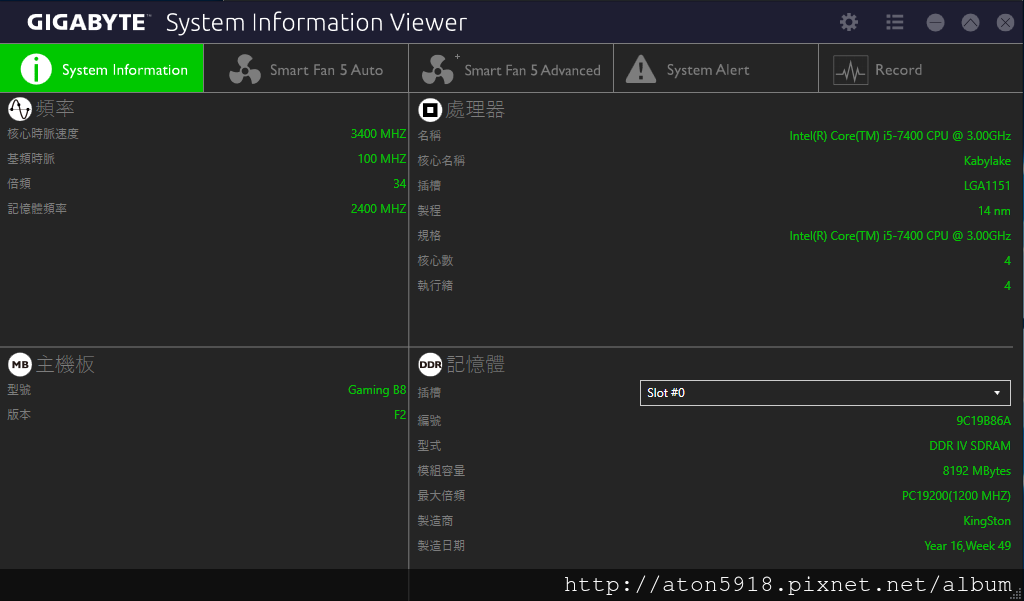Click the MB icon beside 主機板

[20, 364]
